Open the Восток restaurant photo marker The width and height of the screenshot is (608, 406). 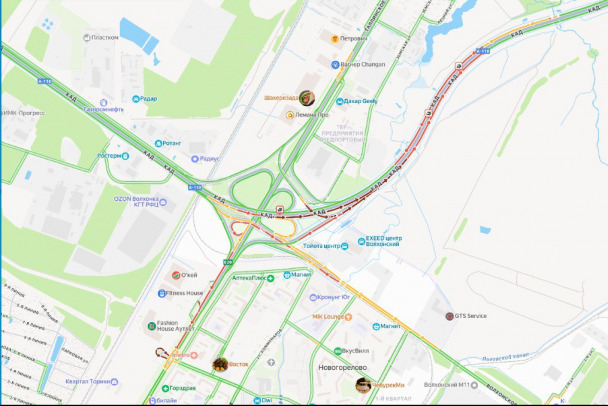[x=220, y=365]
